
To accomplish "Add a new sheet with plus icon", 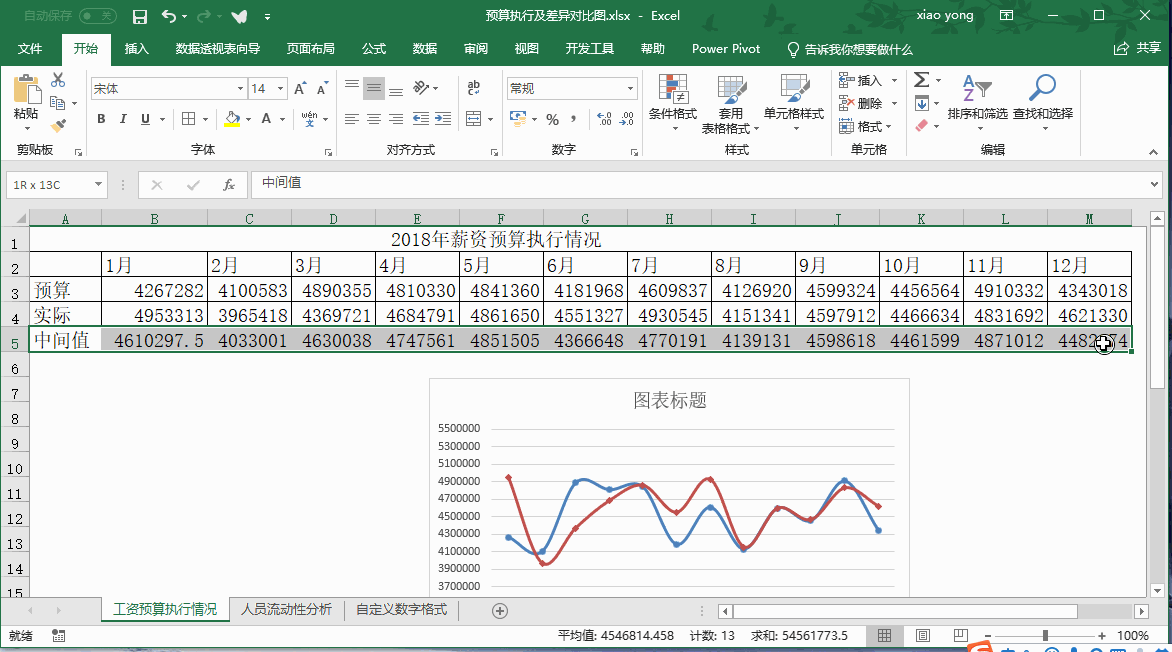I will pyautogui.click(x=500, y=611).
